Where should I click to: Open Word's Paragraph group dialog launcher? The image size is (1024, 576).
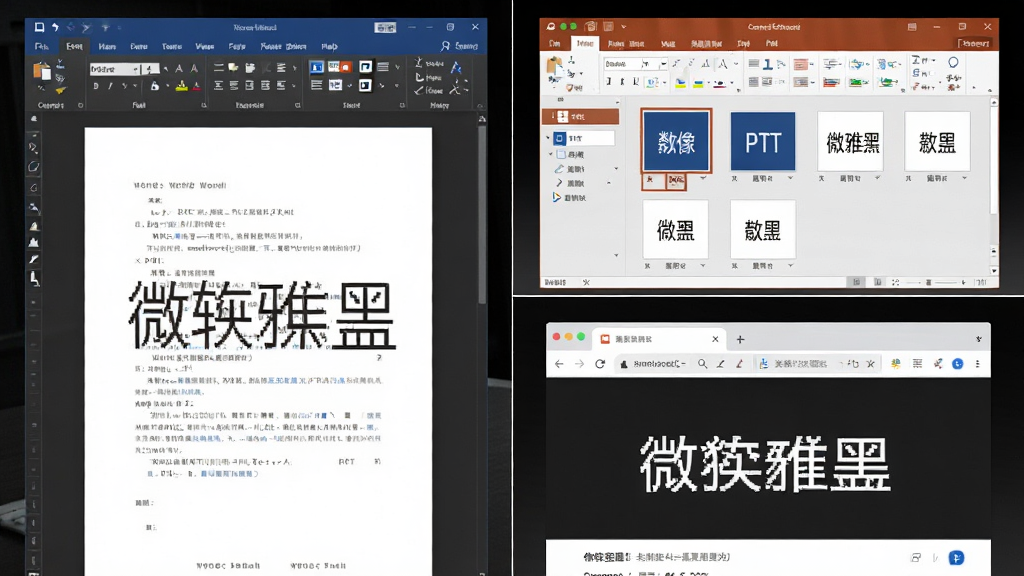[x=298, y=105]
